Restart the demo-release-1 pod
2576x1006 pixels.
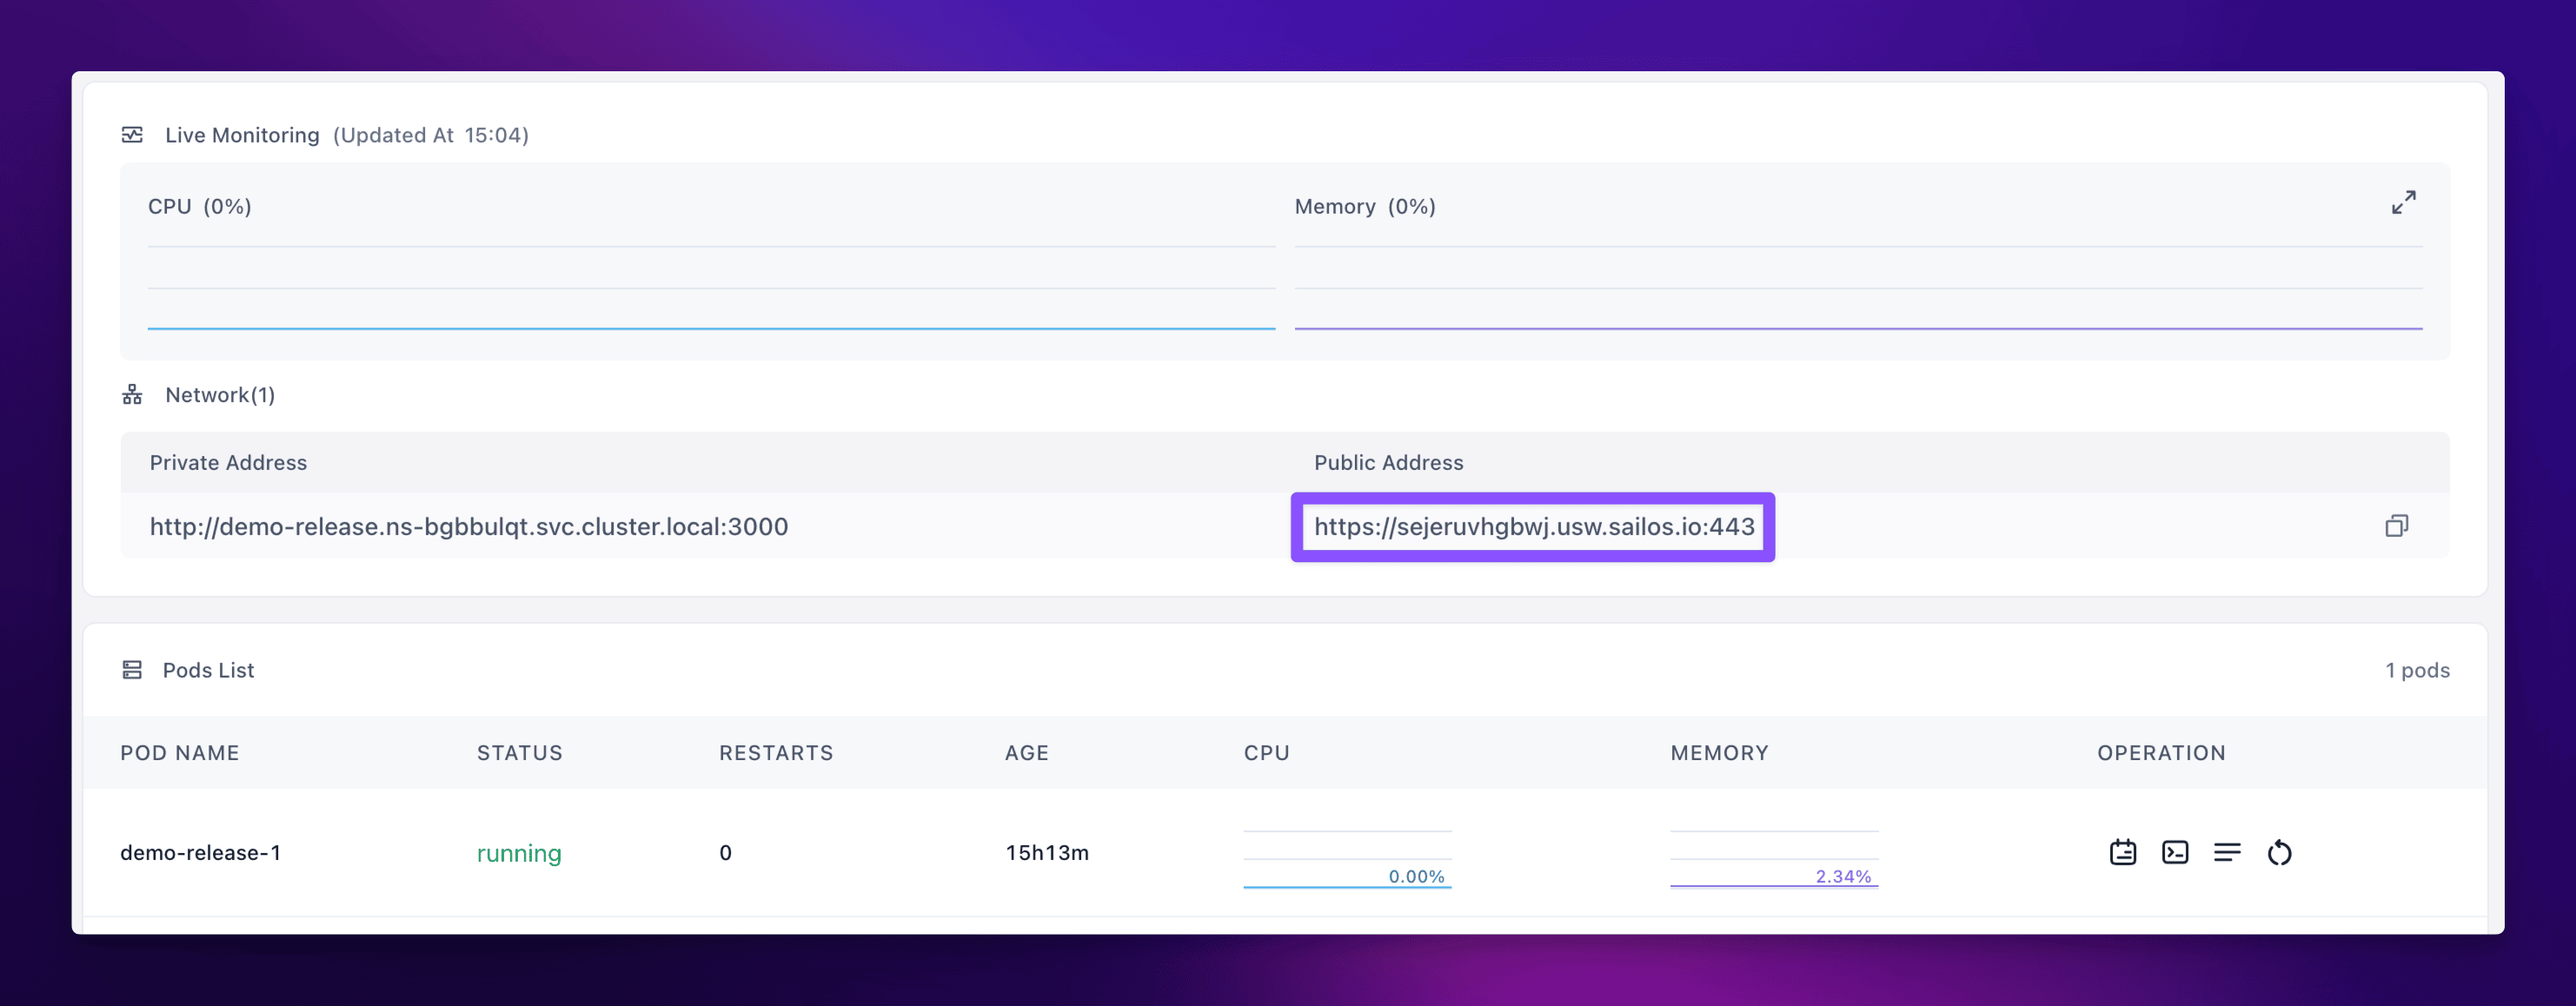[2279, 853]
